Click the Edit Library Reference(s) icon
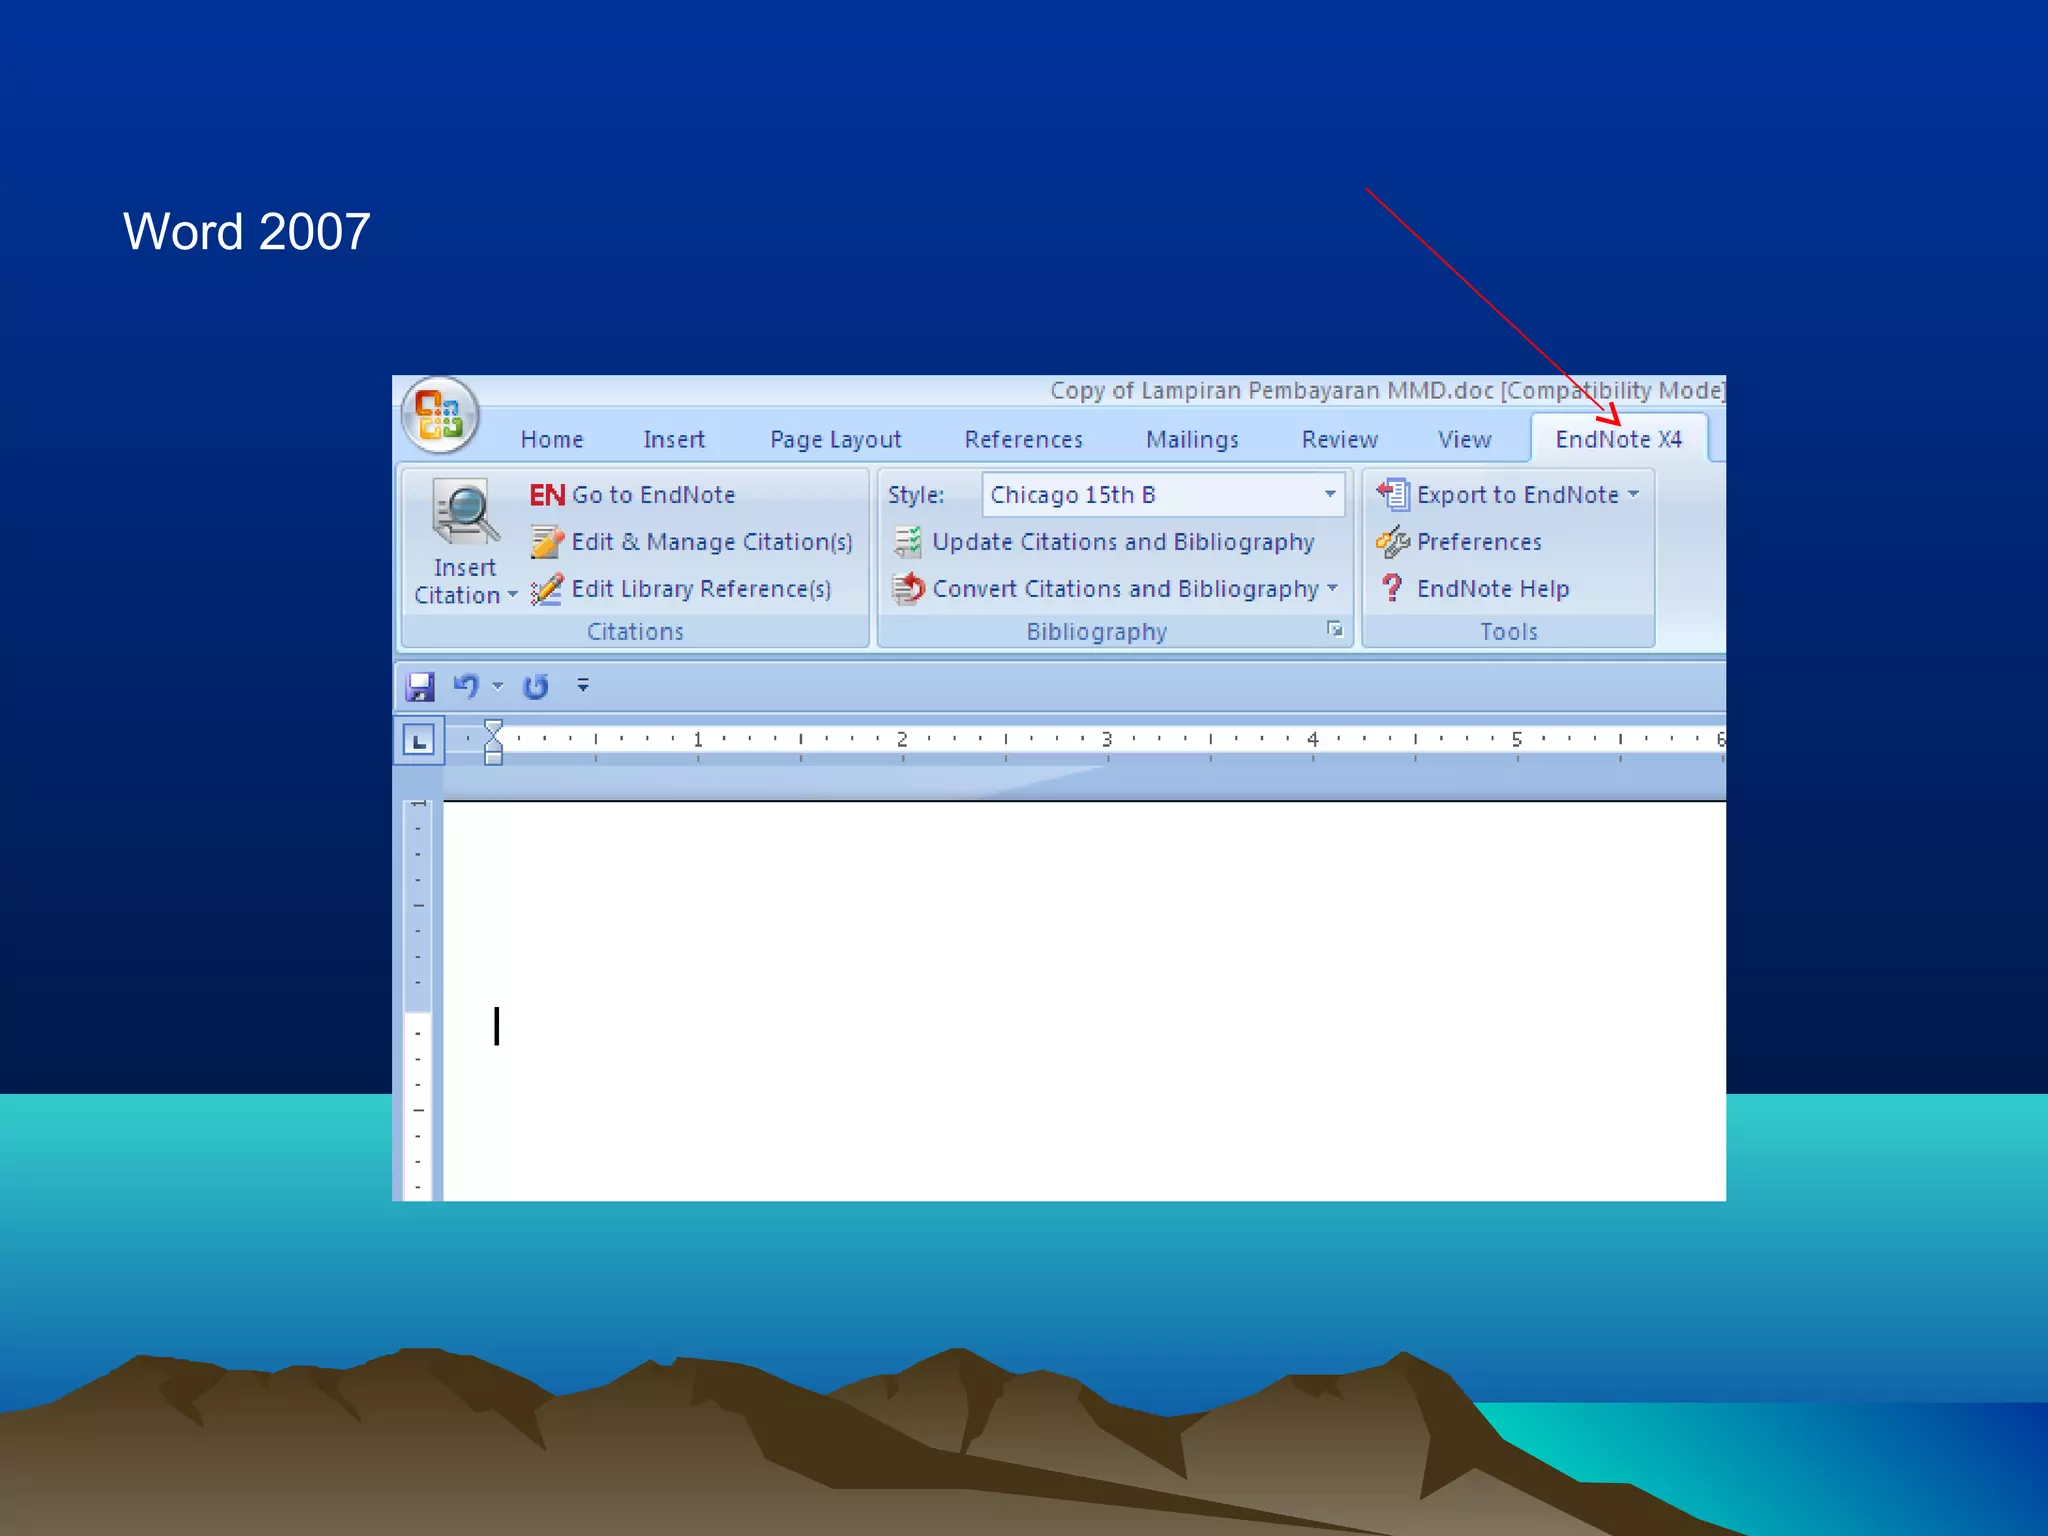The image size is (2048, 1536). (x=547, y=589)
